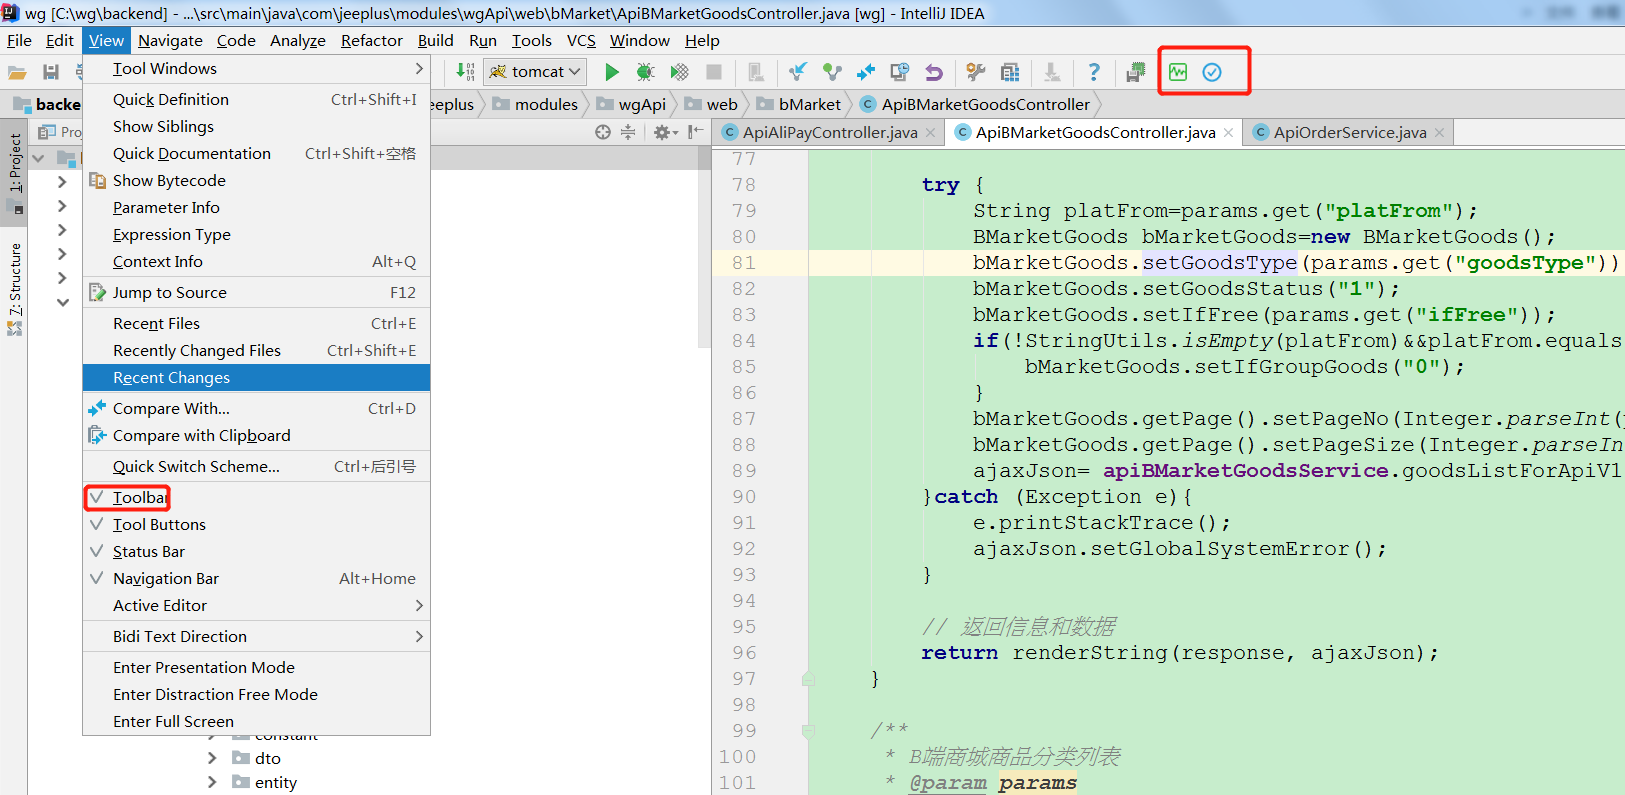
Task: Start debugging with the bug icon
Action: (645, 72)
